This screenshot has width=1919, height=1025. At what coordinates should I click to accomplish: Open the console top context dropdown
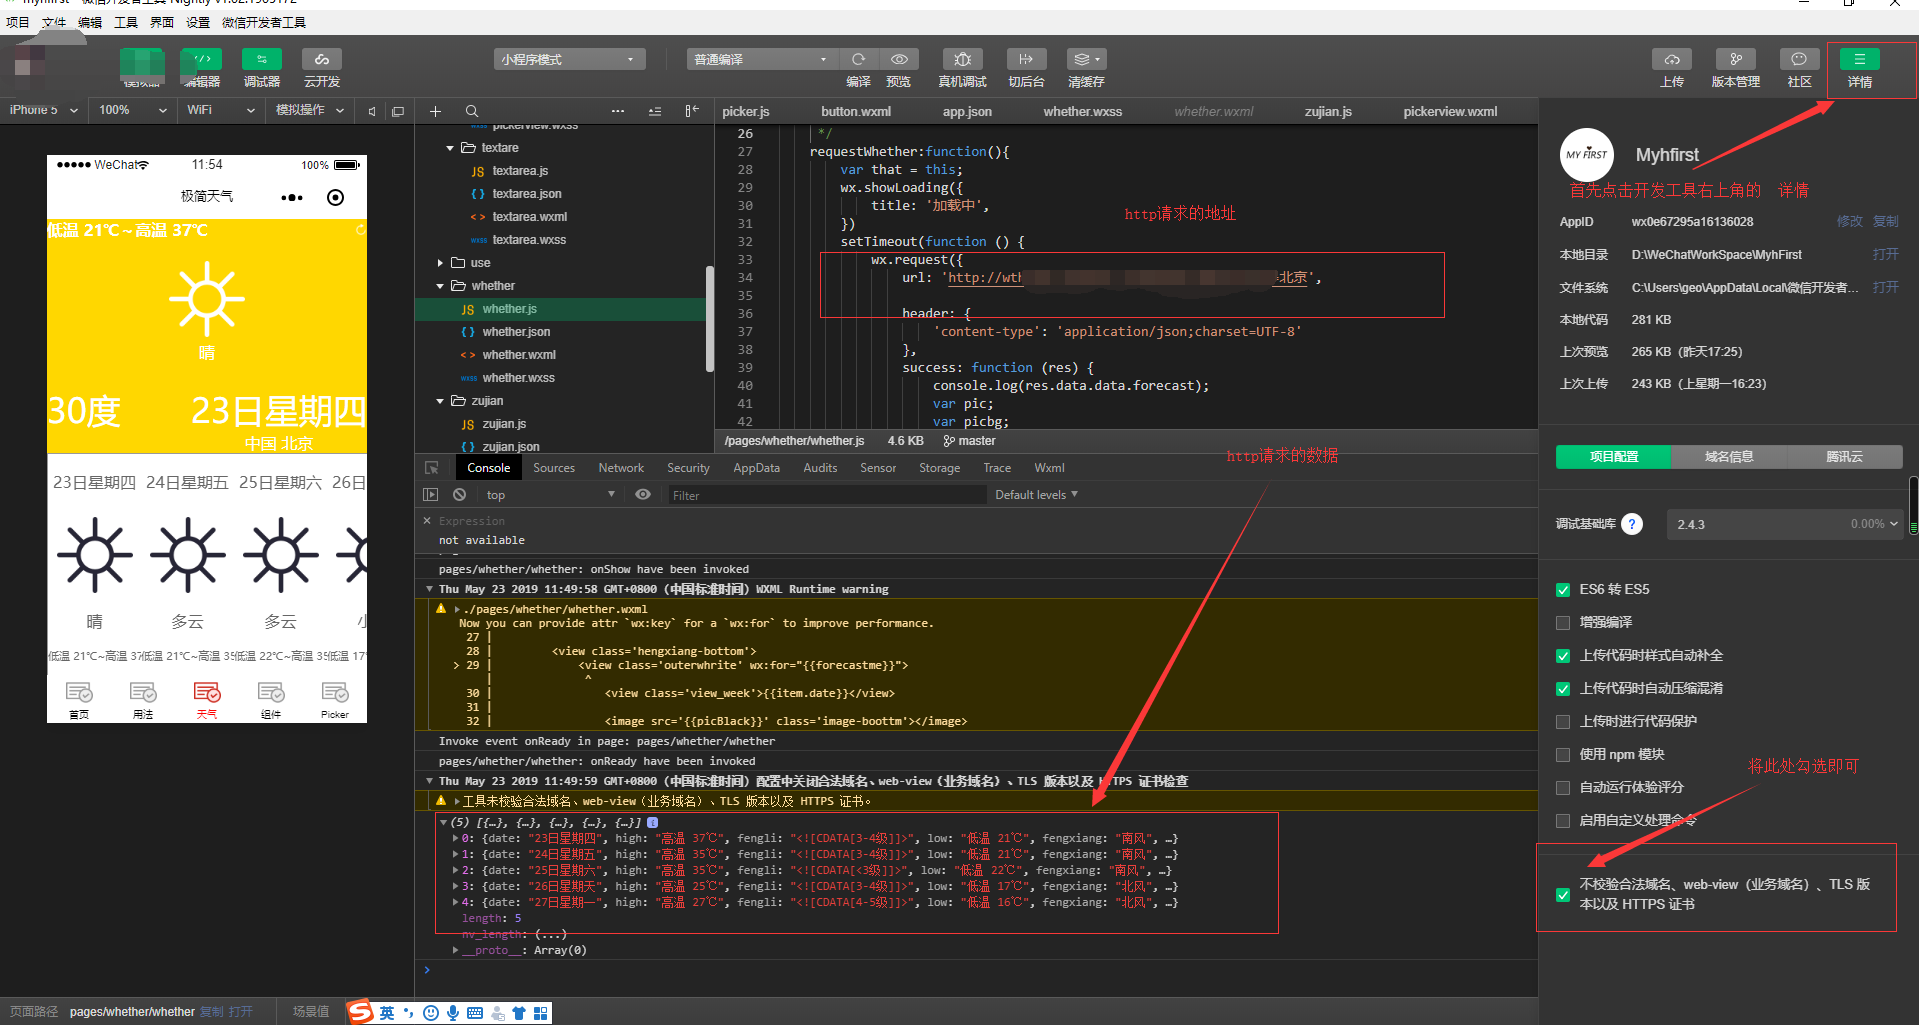550,495
